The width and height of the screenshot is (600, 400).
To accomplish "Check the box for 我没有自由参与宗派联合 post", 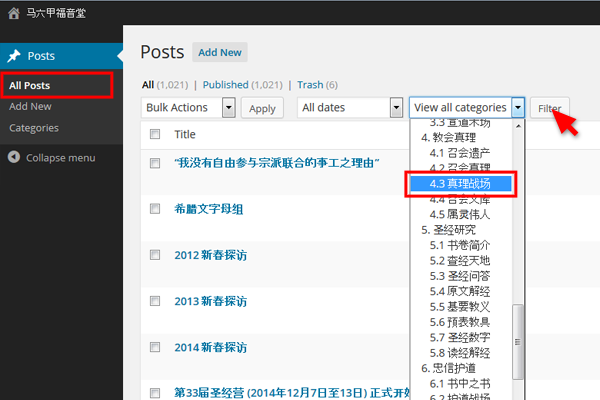I will coord(155,163).
